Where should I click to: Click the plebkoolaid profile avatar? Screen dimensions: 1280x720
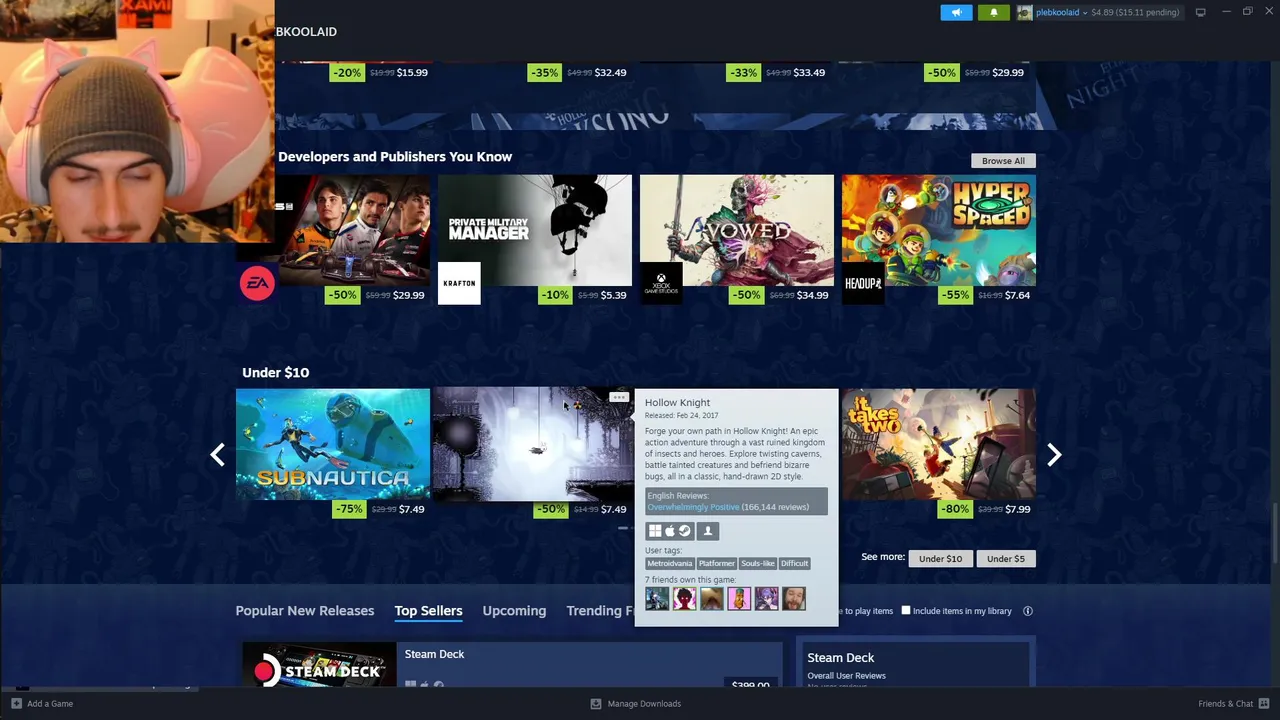click(1025, 12)
